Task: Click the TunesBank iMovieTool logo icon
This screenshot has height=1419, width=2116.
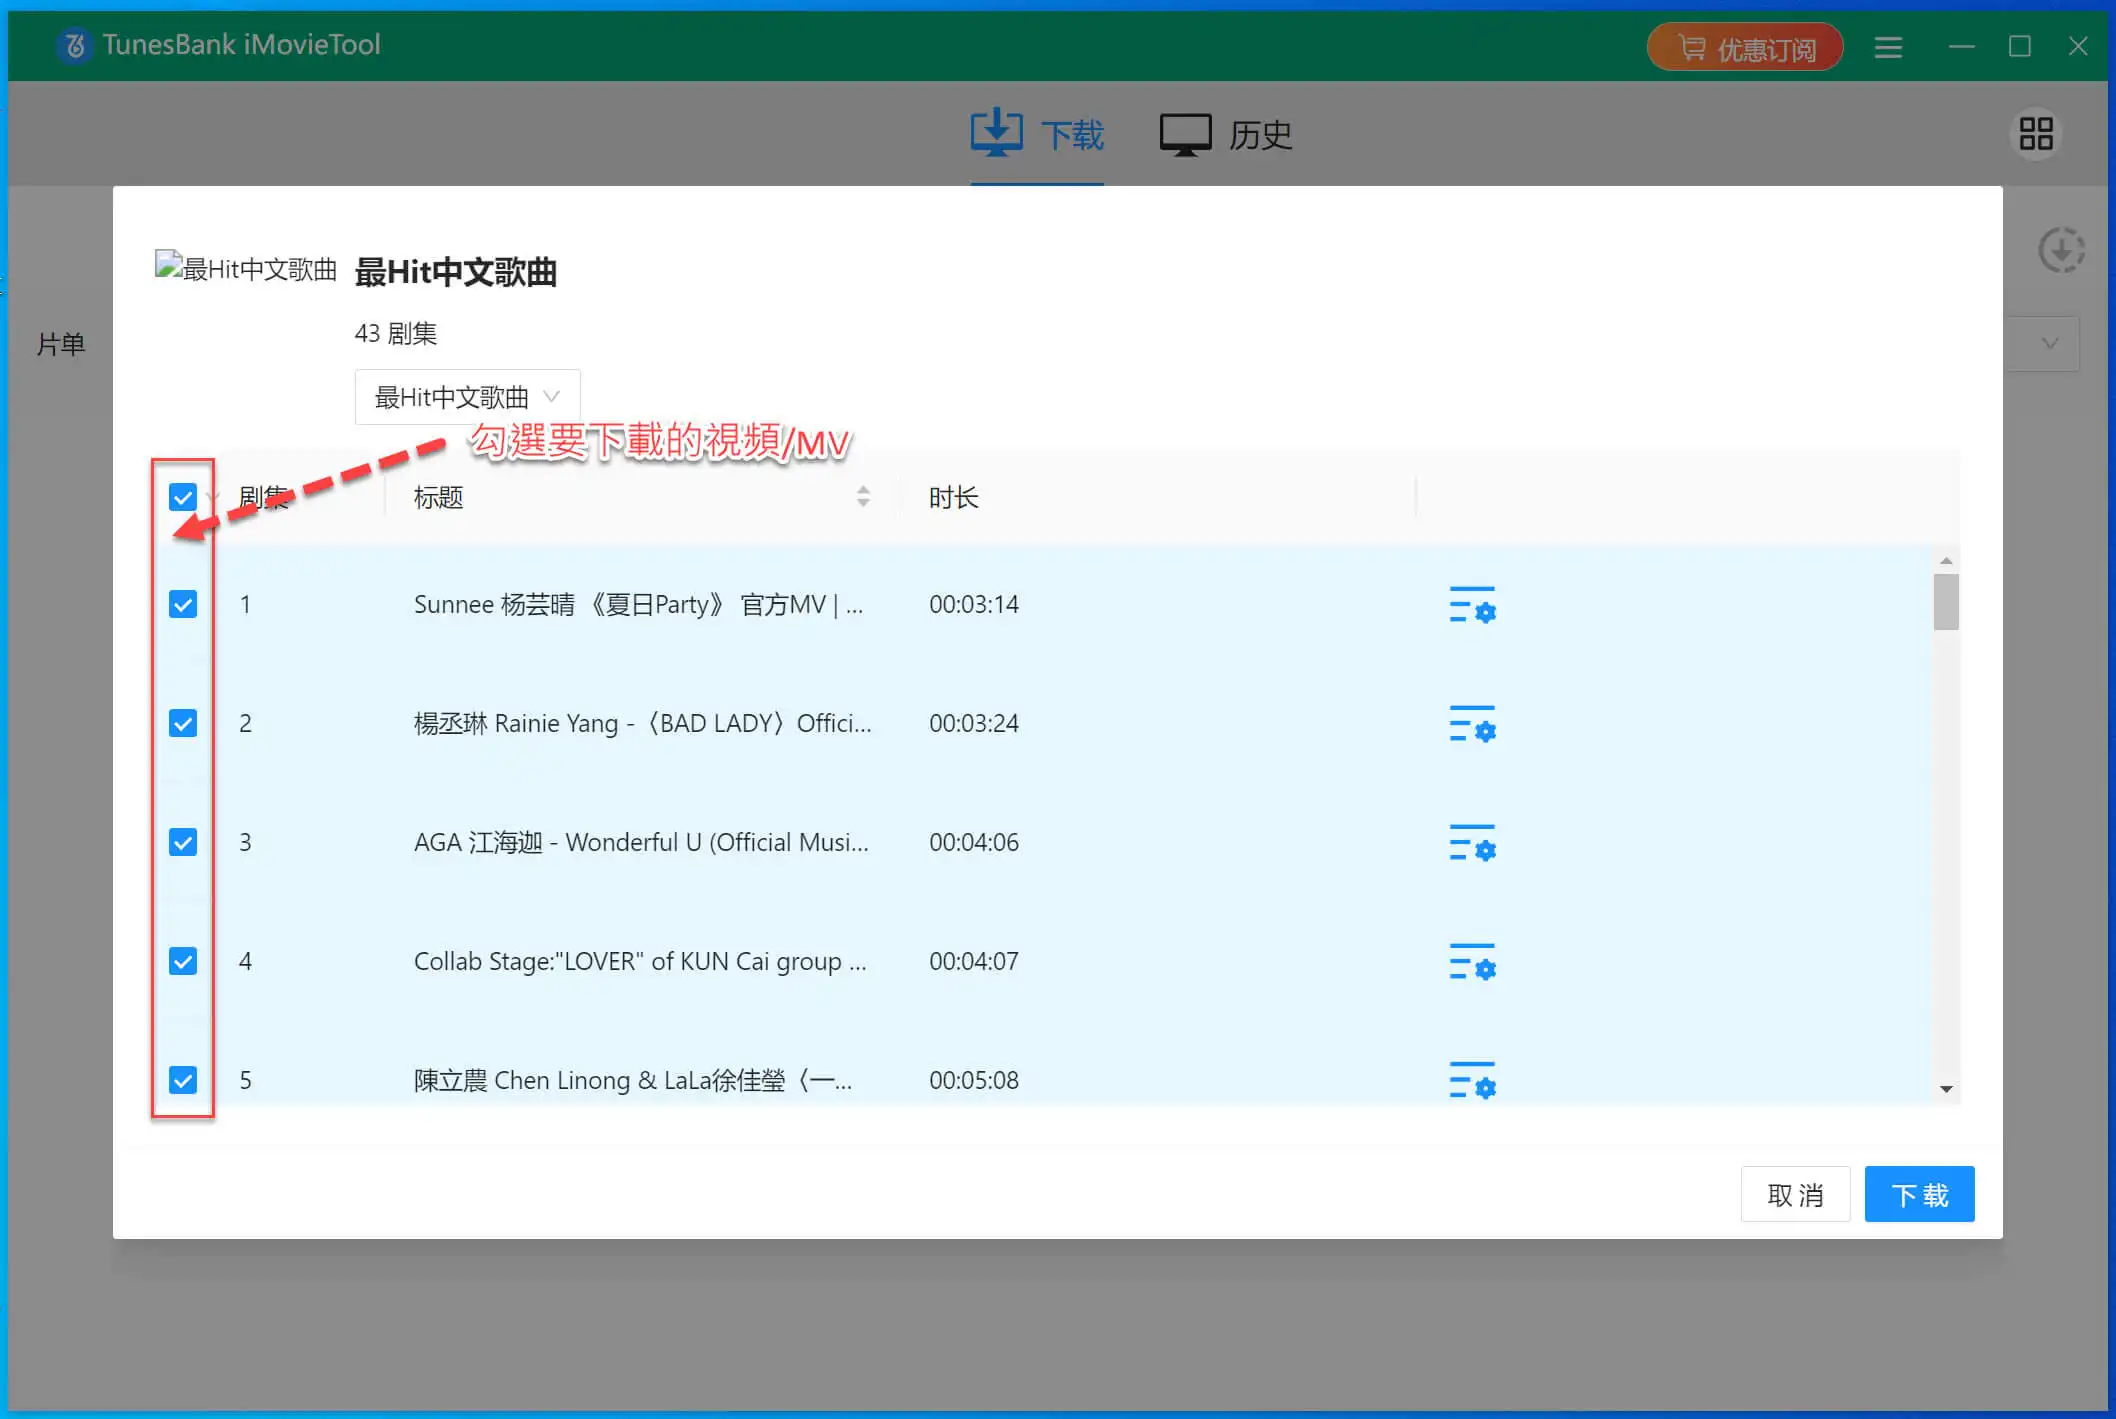Action: (74, 45)
